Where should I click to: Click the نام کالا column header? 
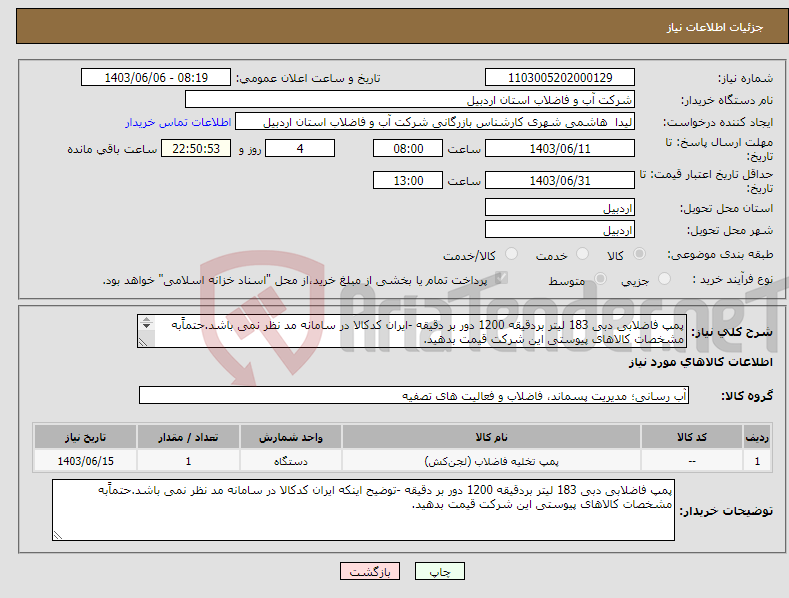(x=491, y=437)
